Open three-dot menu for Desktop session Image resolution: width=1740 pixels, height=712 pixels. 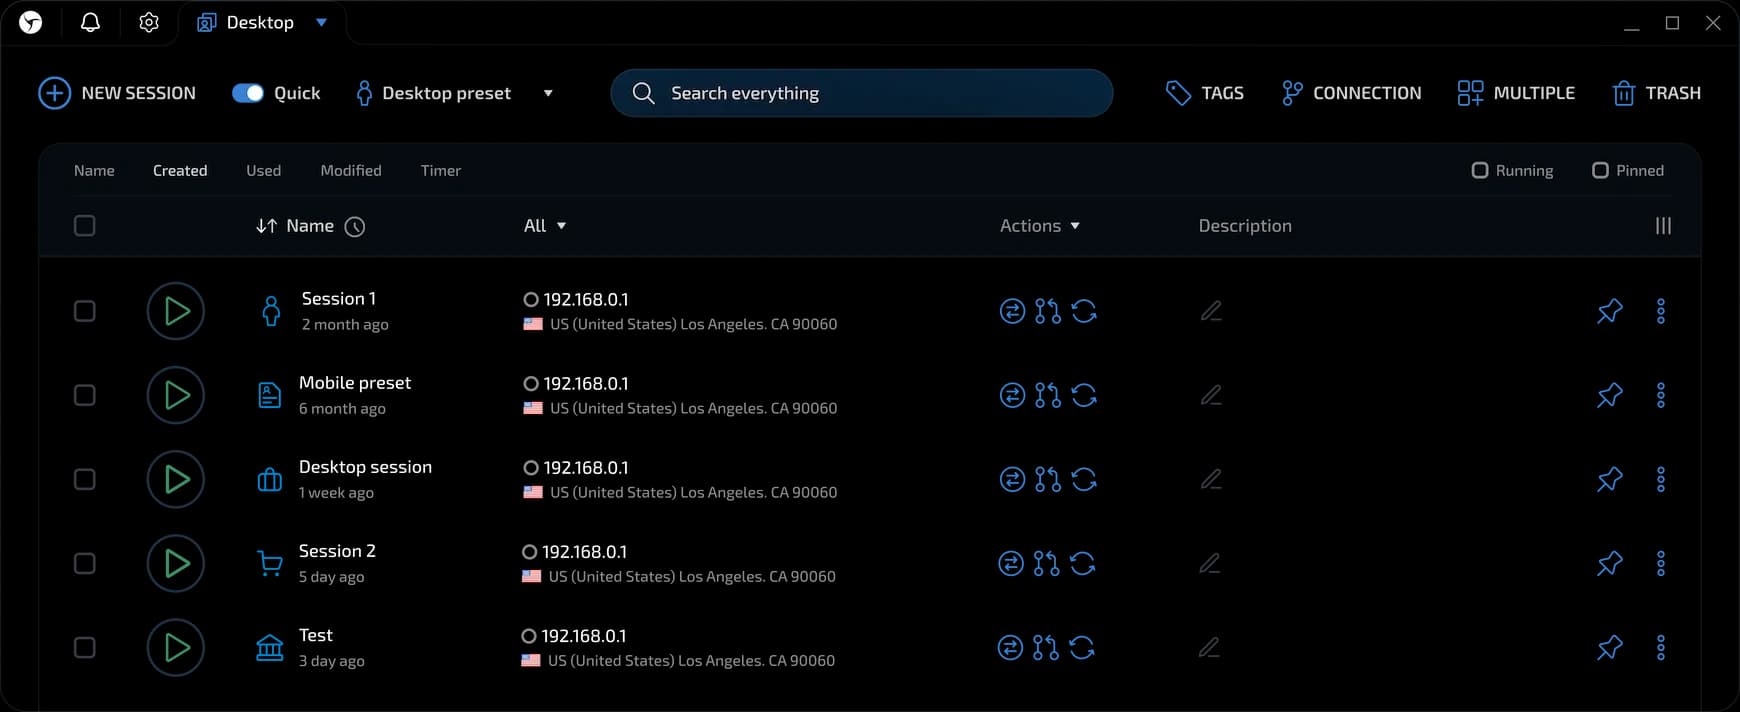[1660, 479]
